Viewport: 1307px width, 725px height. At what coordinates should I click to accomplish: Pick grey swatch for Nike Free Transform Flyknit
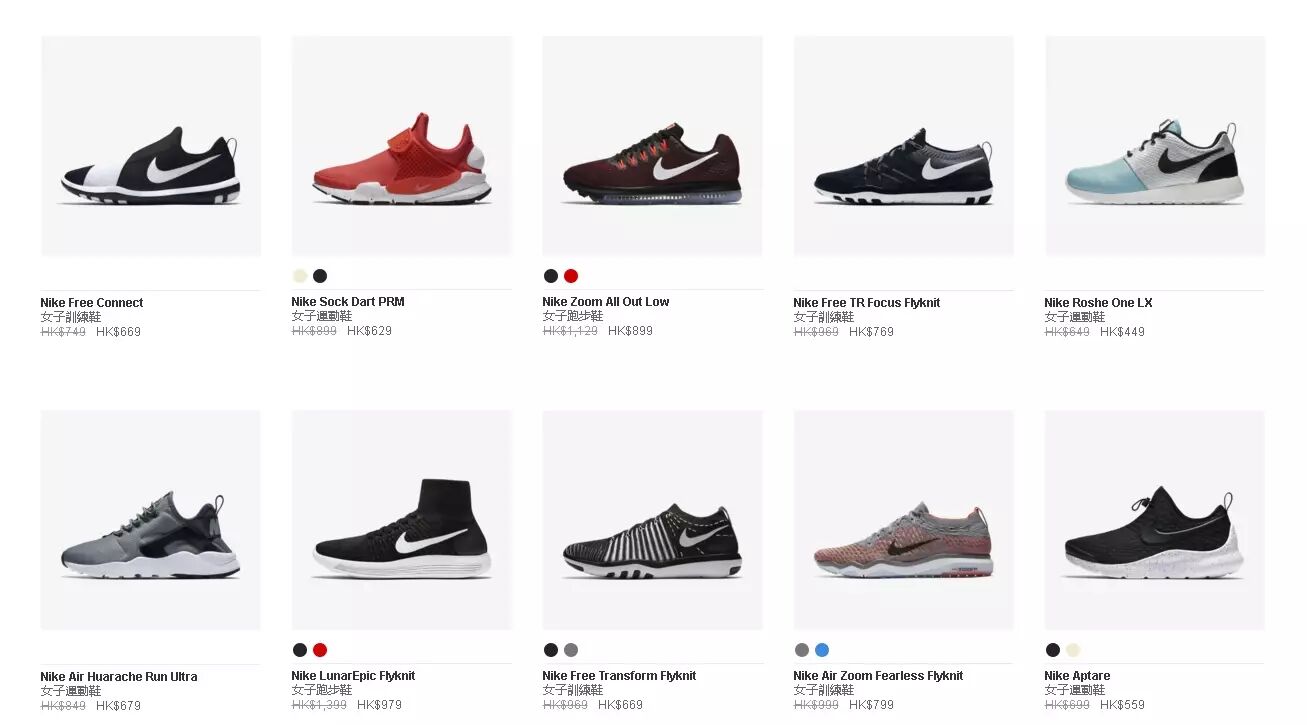571,650
